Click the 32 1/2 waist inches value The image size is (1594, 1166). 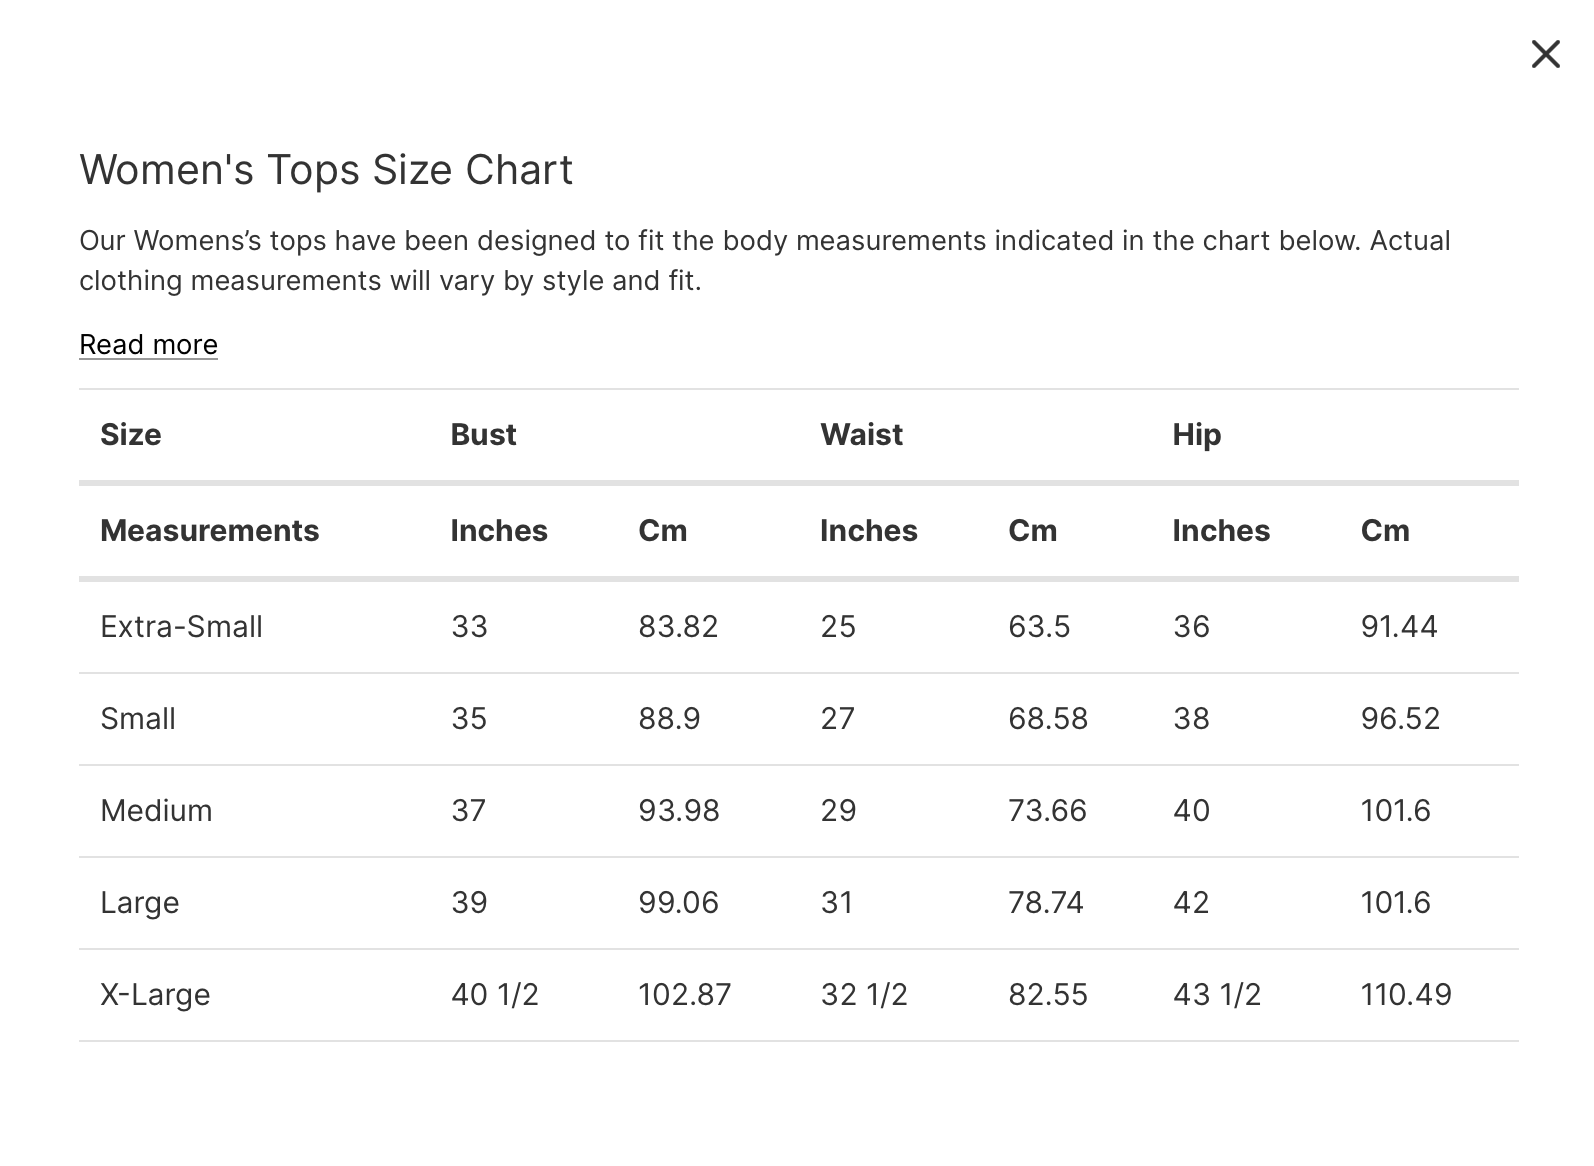coord(864,995)
